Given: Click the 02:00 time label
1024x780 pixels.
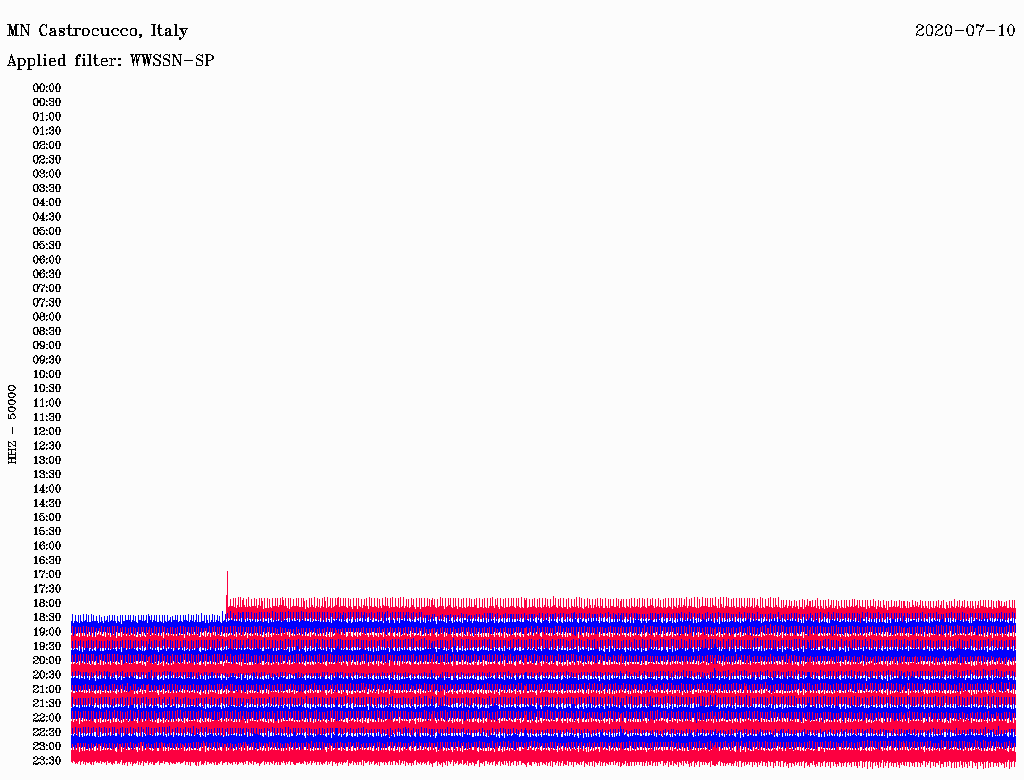Looking at the screenshot, I should click(x=47, y=145).
